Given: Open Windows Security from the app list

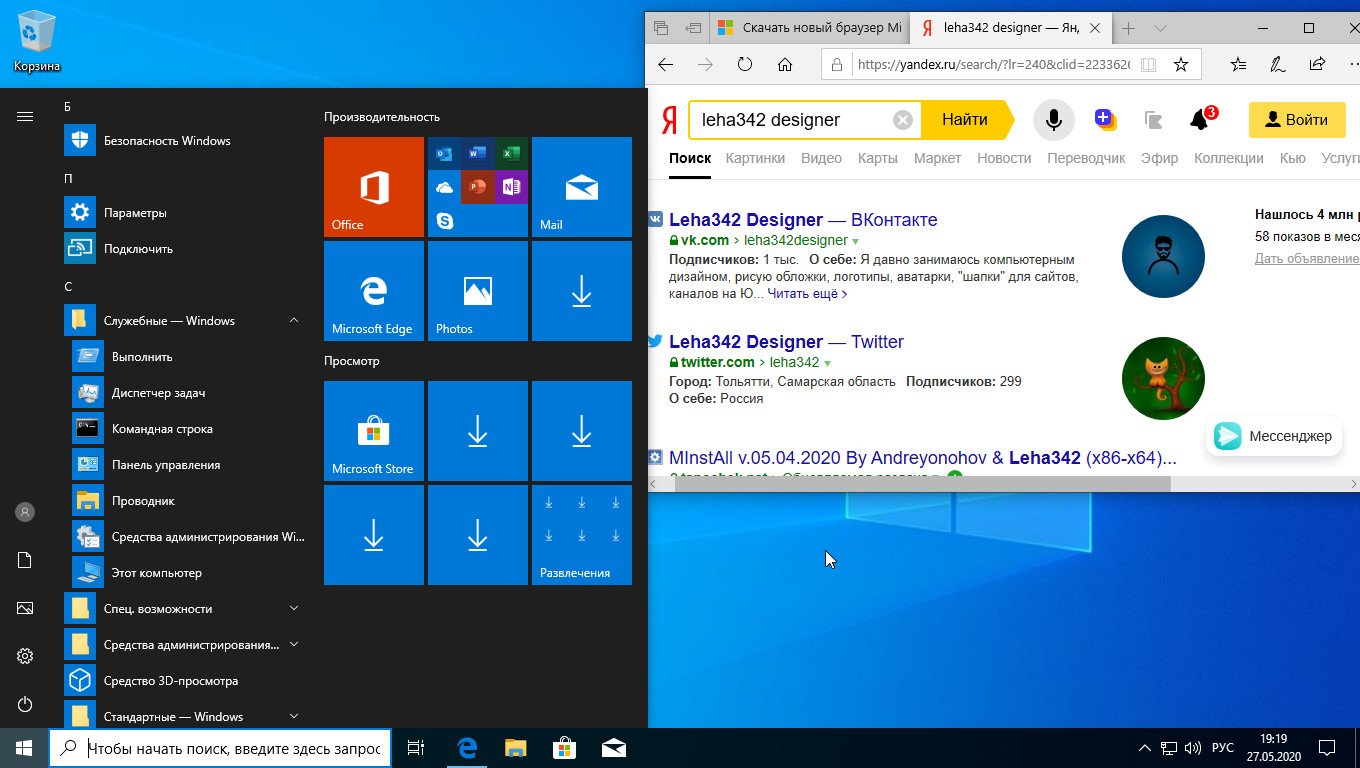Looking at the screenshot, I should (184, 141).
